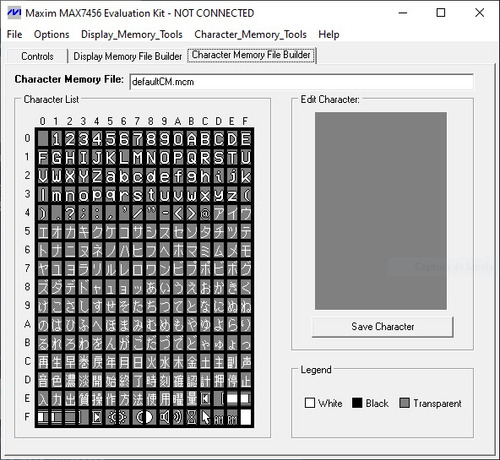Viewport: 500px width, 460px height.
Task: Pick the opening parenthesis character in row 3
Action: [x=246, y=194]
